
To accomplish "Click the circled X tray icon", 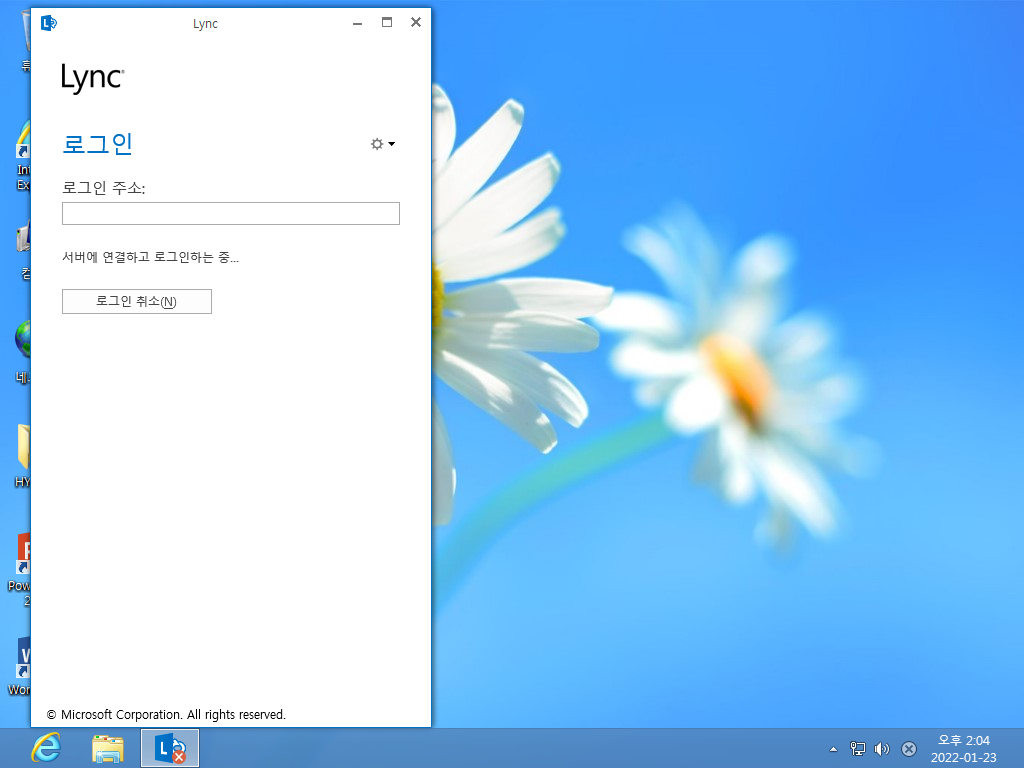I will [x=908, y=749].
